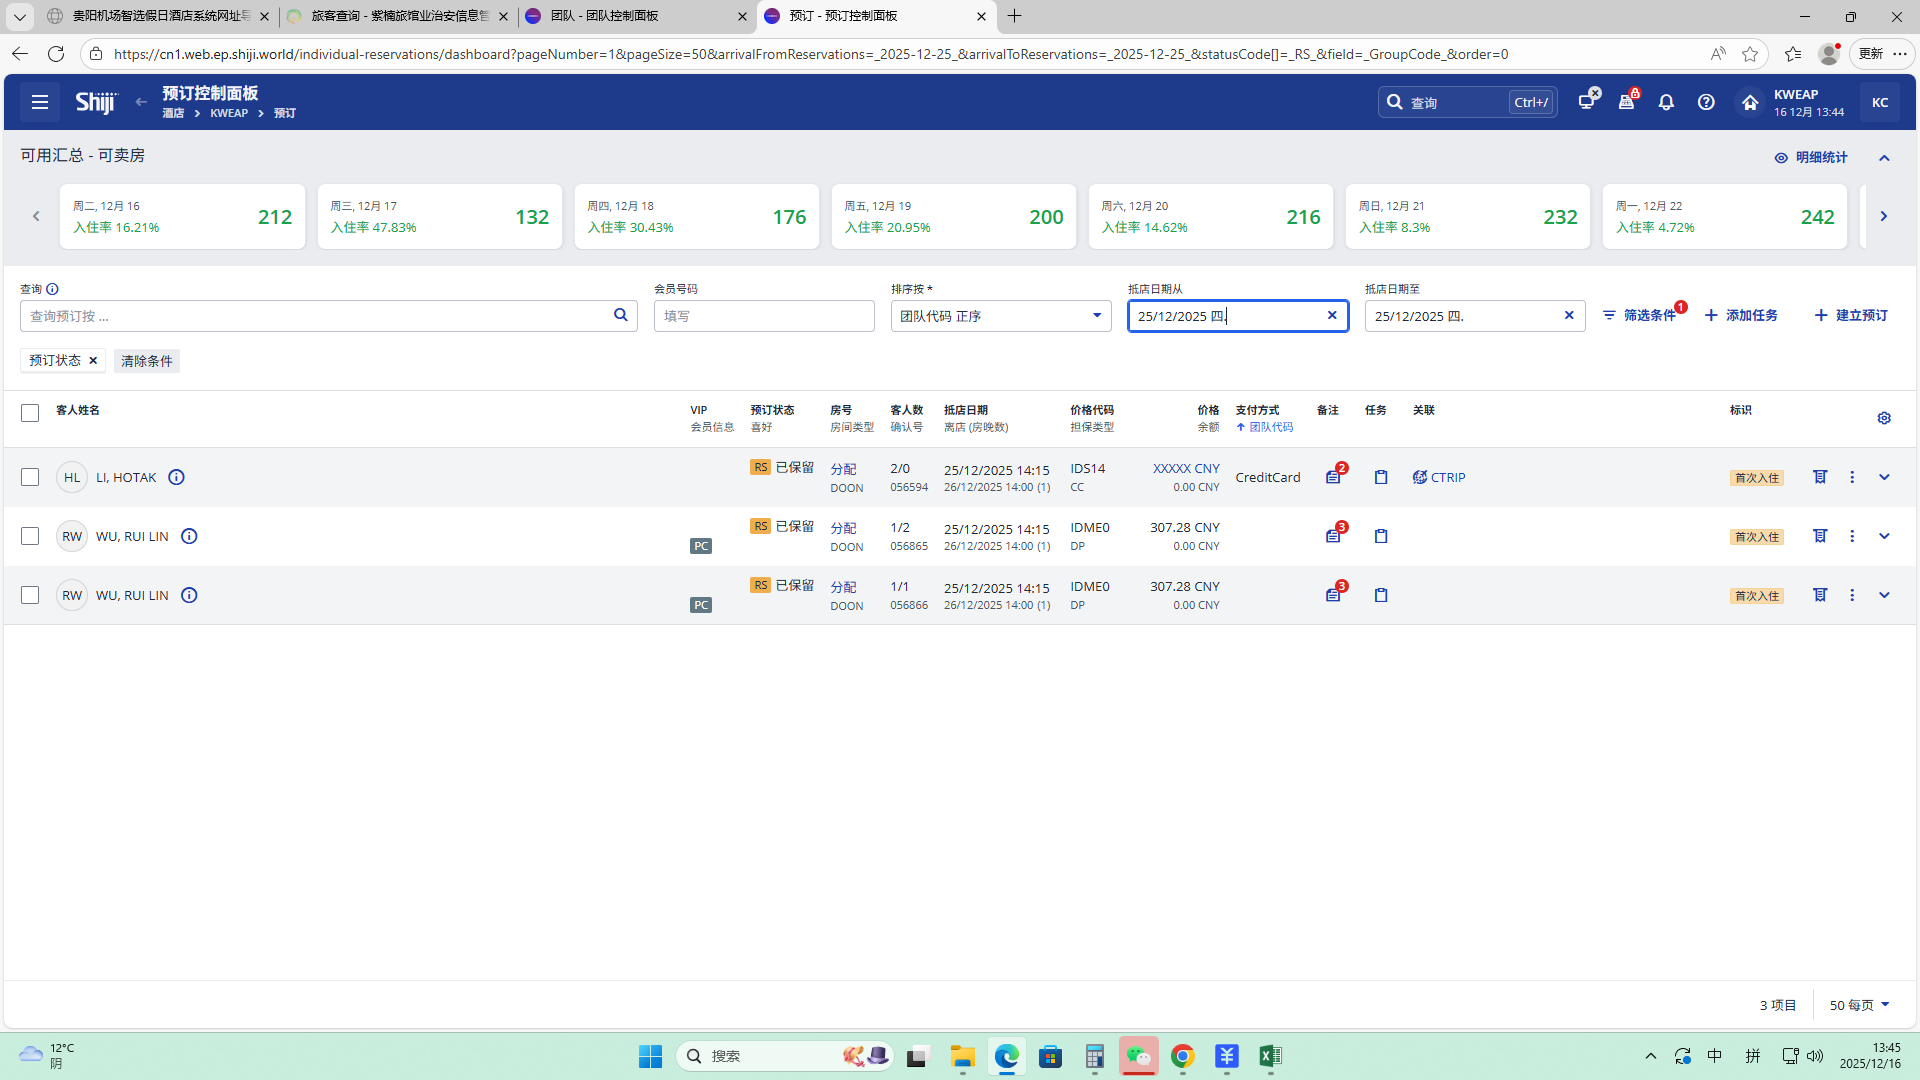
Task: Click the notification bell icon
Action: [1666, 102]
